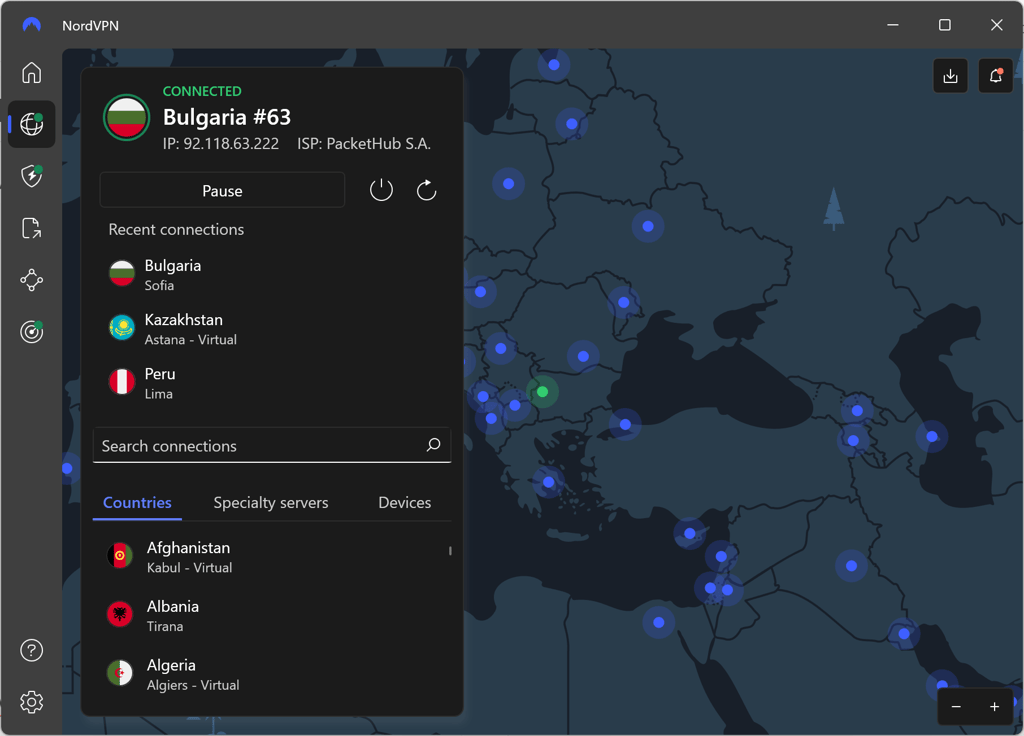This screenshot has height=736, width=1024.
Task: Click the reconnect refresh icon
Action: (426, 190)
